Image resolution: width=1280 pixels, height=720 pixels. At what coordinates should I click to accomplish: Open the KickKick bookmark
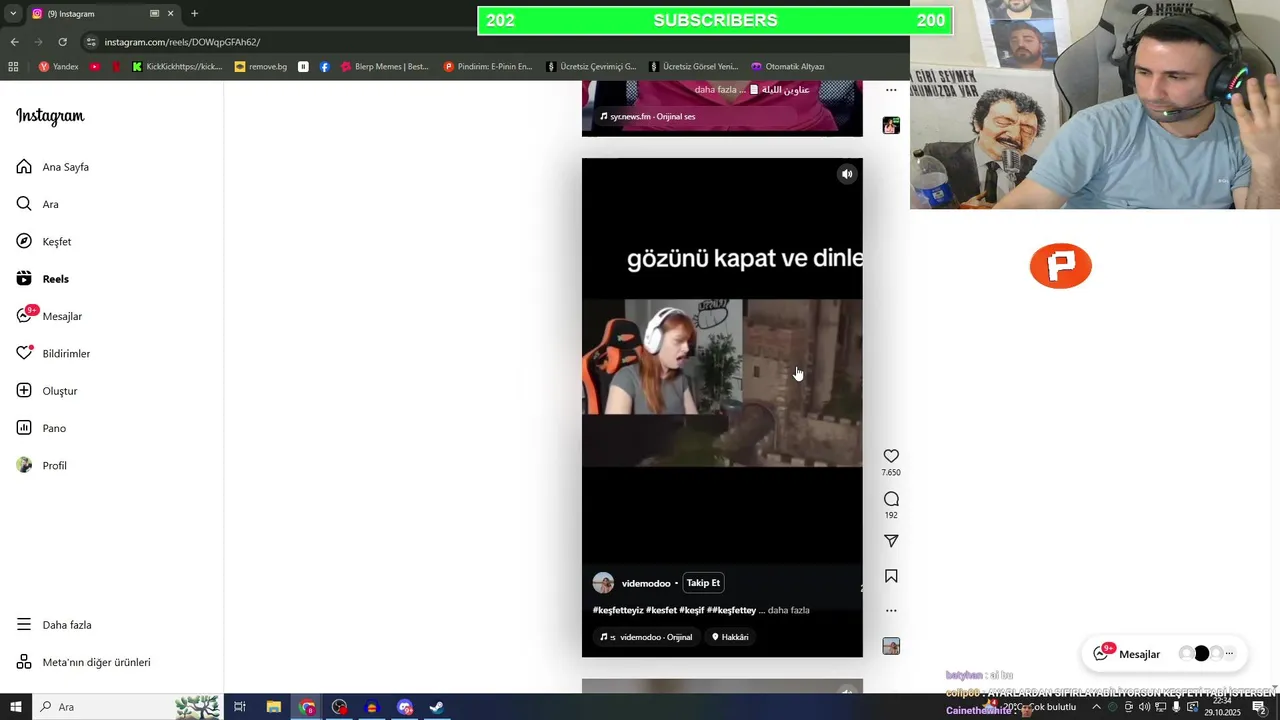(x=177, y=67)
